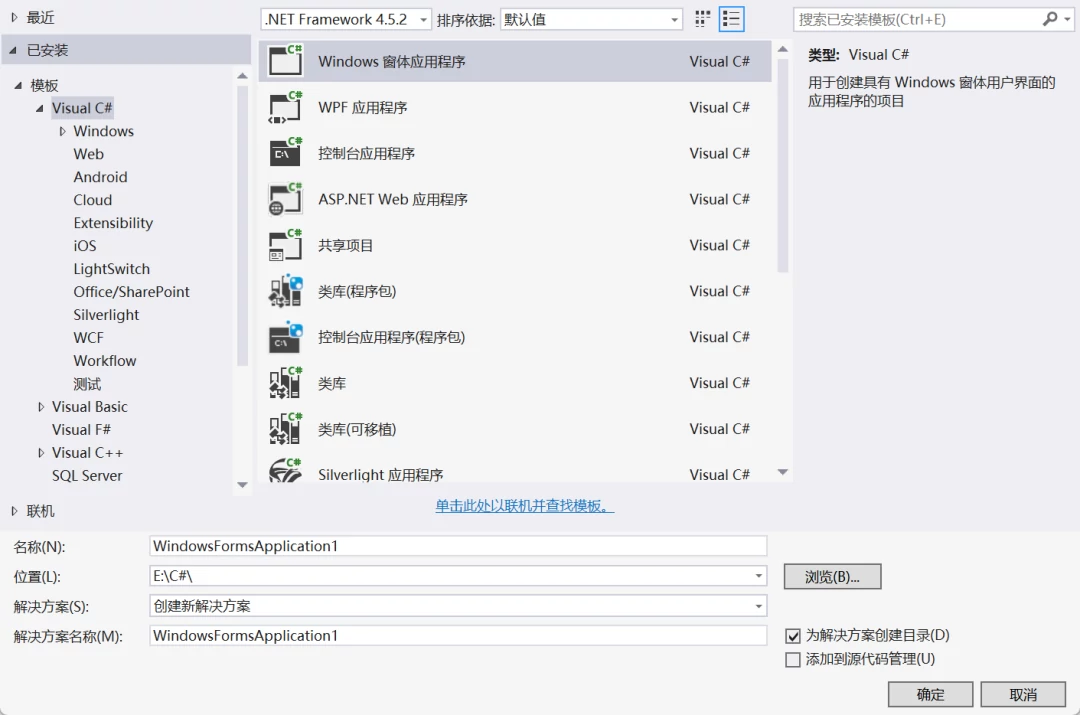The height and width of the screenshot is (715, 1080).
Task: Select the LightSwitch tree item
Action: click(112, 269)
